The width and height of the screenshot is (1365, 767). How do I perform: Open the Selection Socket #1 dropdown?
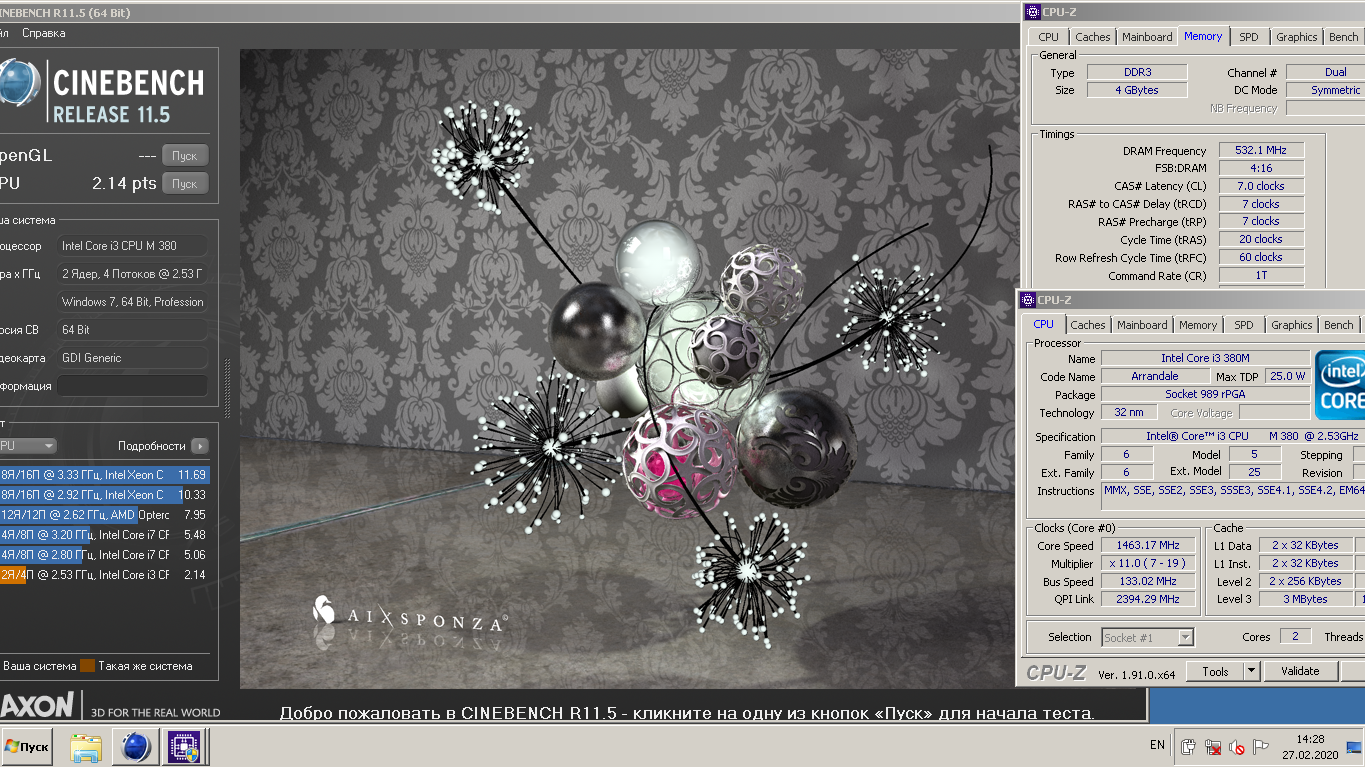tap(1147, 637)
